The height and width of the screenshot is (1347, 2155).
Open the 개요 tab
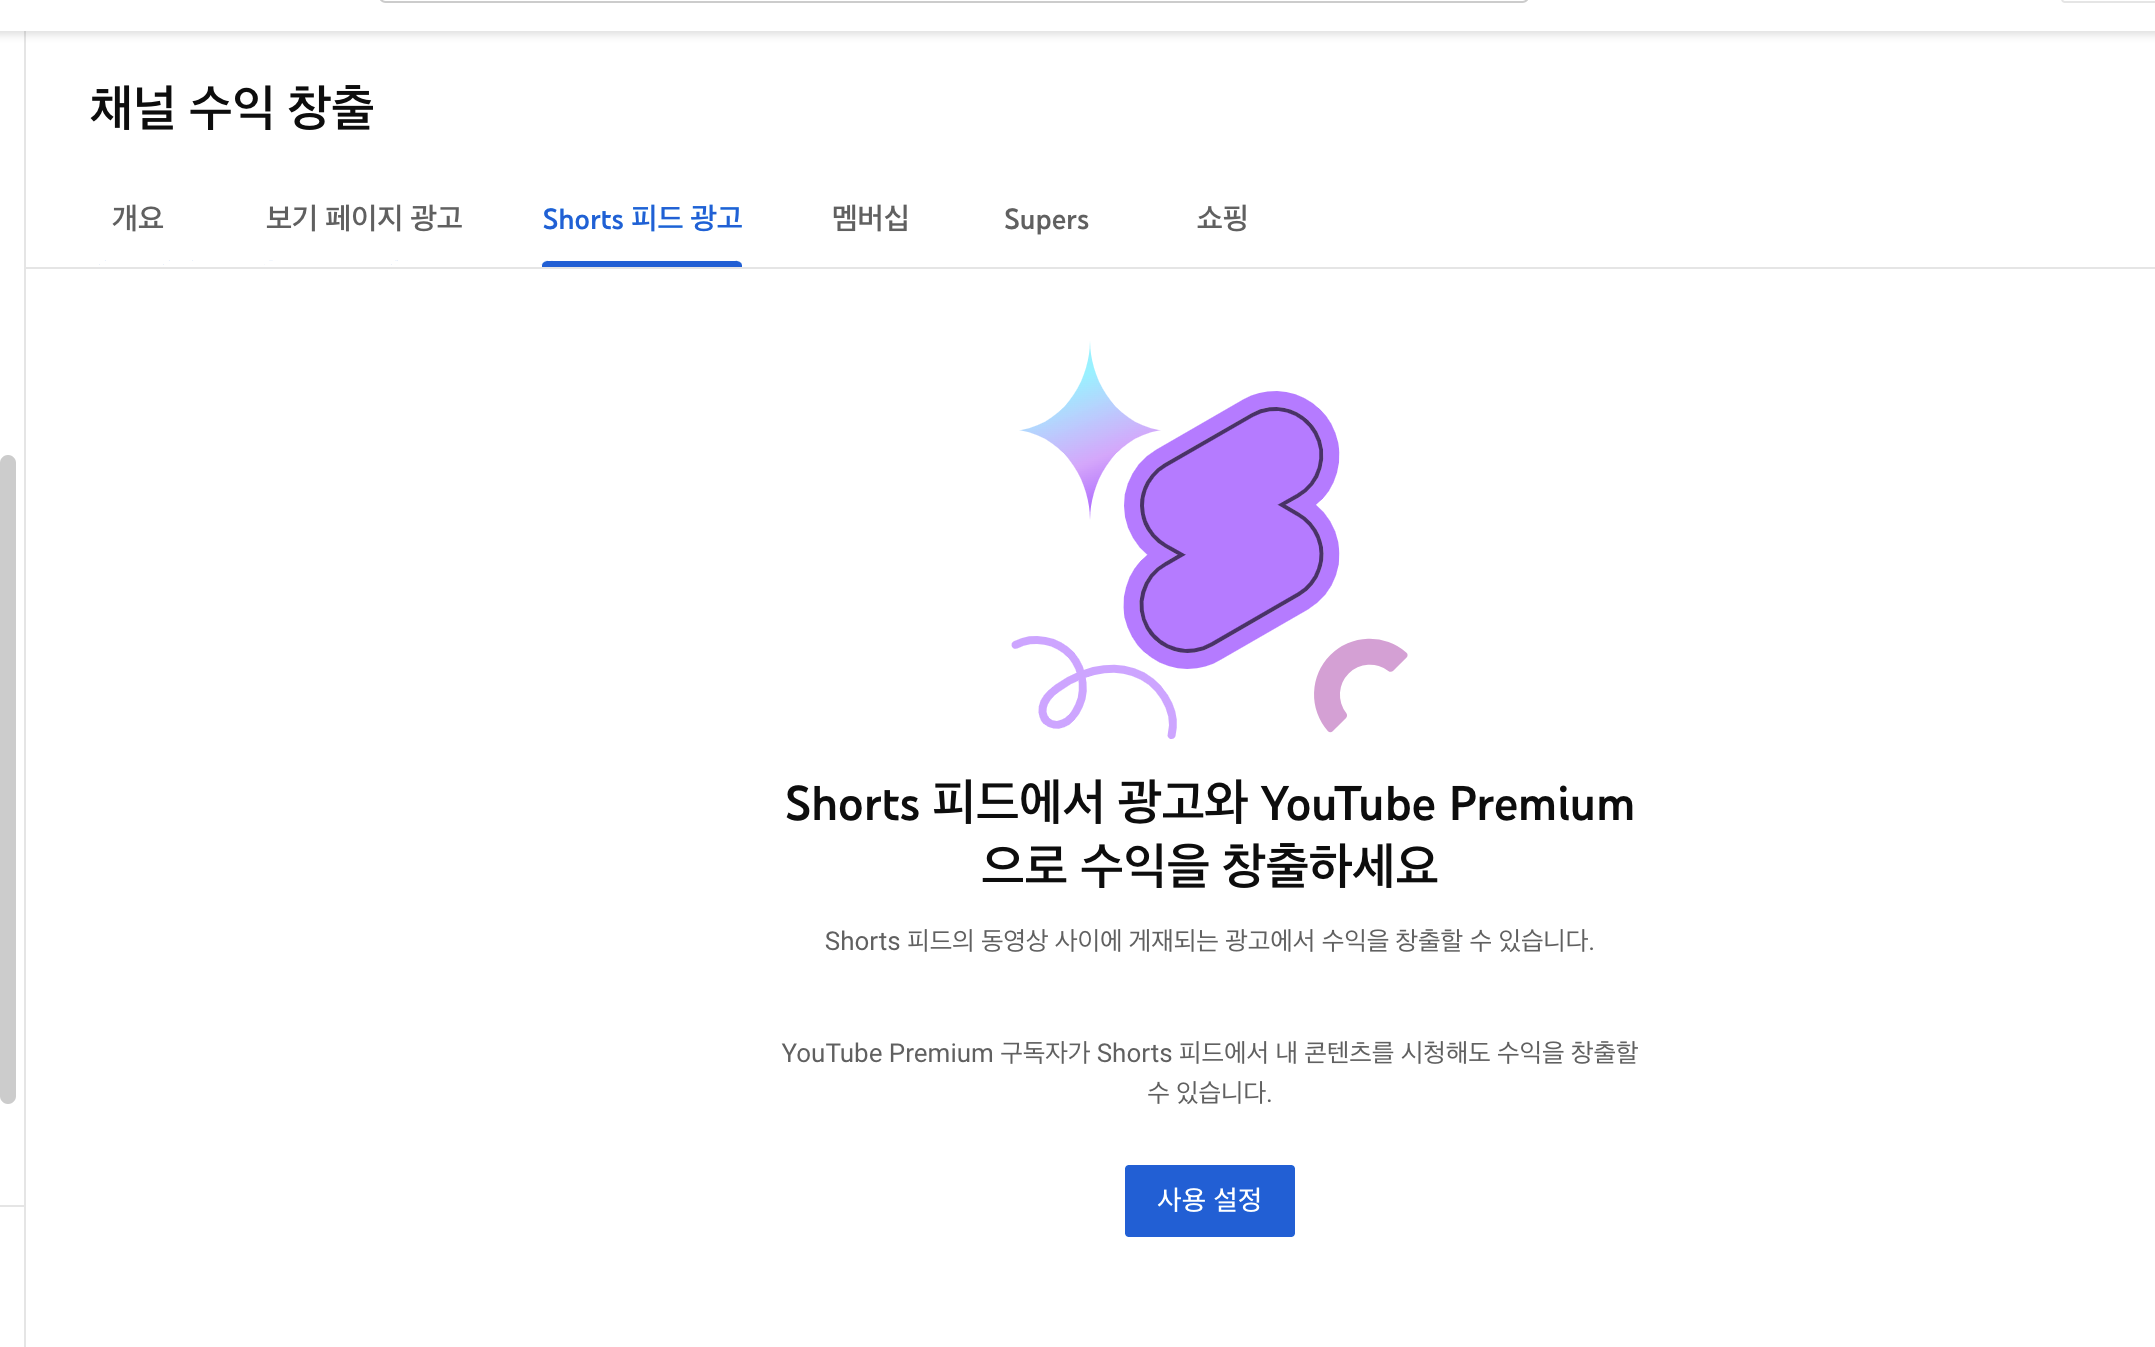[138, 218]
